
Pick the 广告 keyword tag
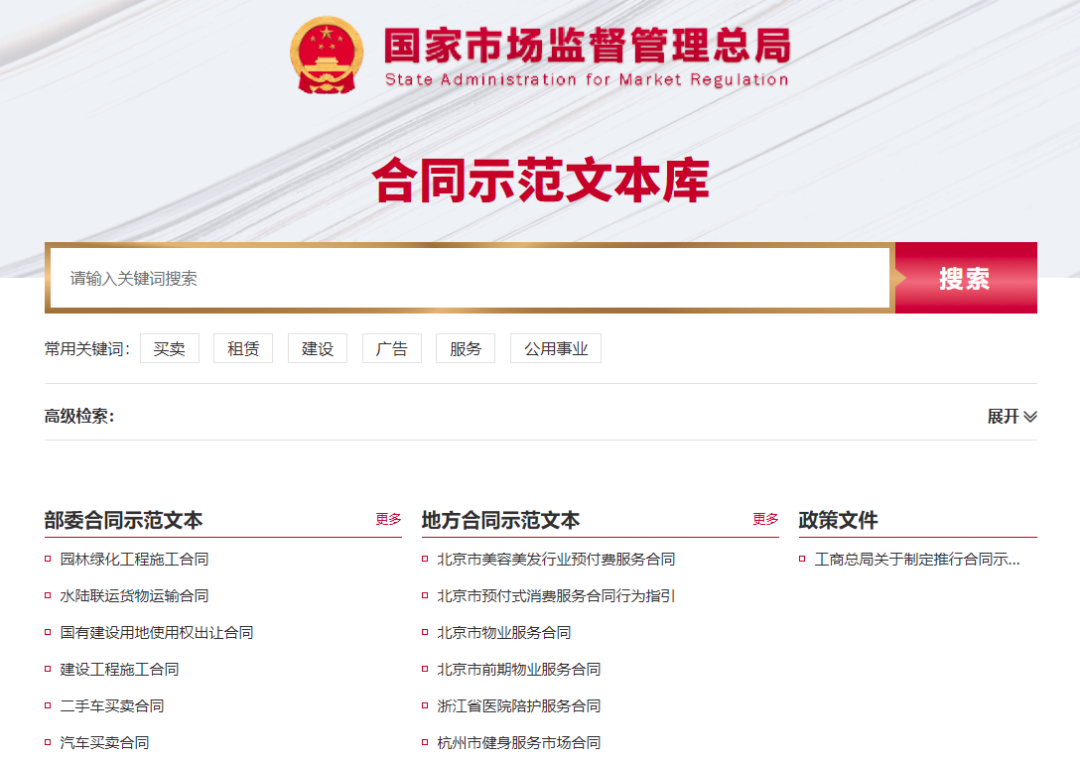tap(392, 349)
